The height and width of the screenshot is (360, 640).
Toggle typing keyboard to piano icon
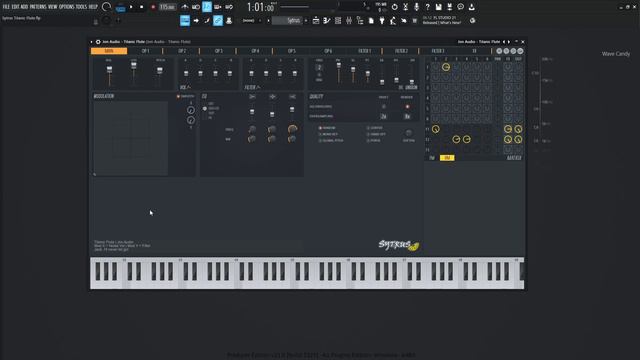185,20
